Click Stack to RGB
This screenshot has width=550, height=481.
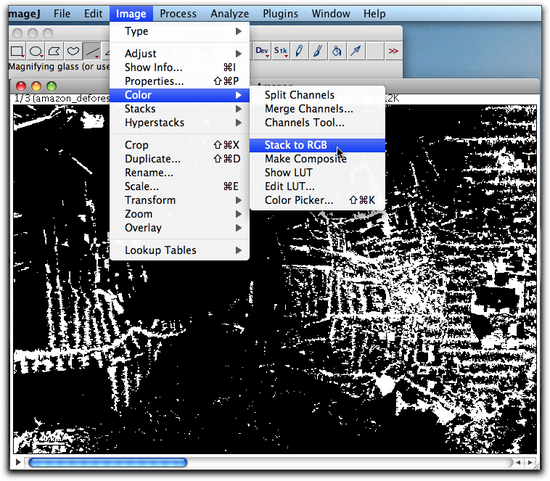click(317, 145)
